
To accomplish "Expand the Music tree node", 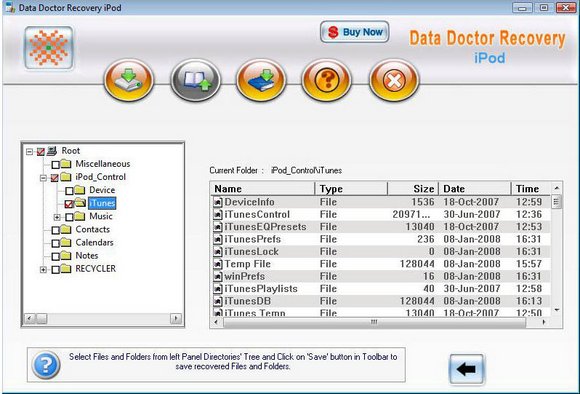I will click(x=57, y=217).
